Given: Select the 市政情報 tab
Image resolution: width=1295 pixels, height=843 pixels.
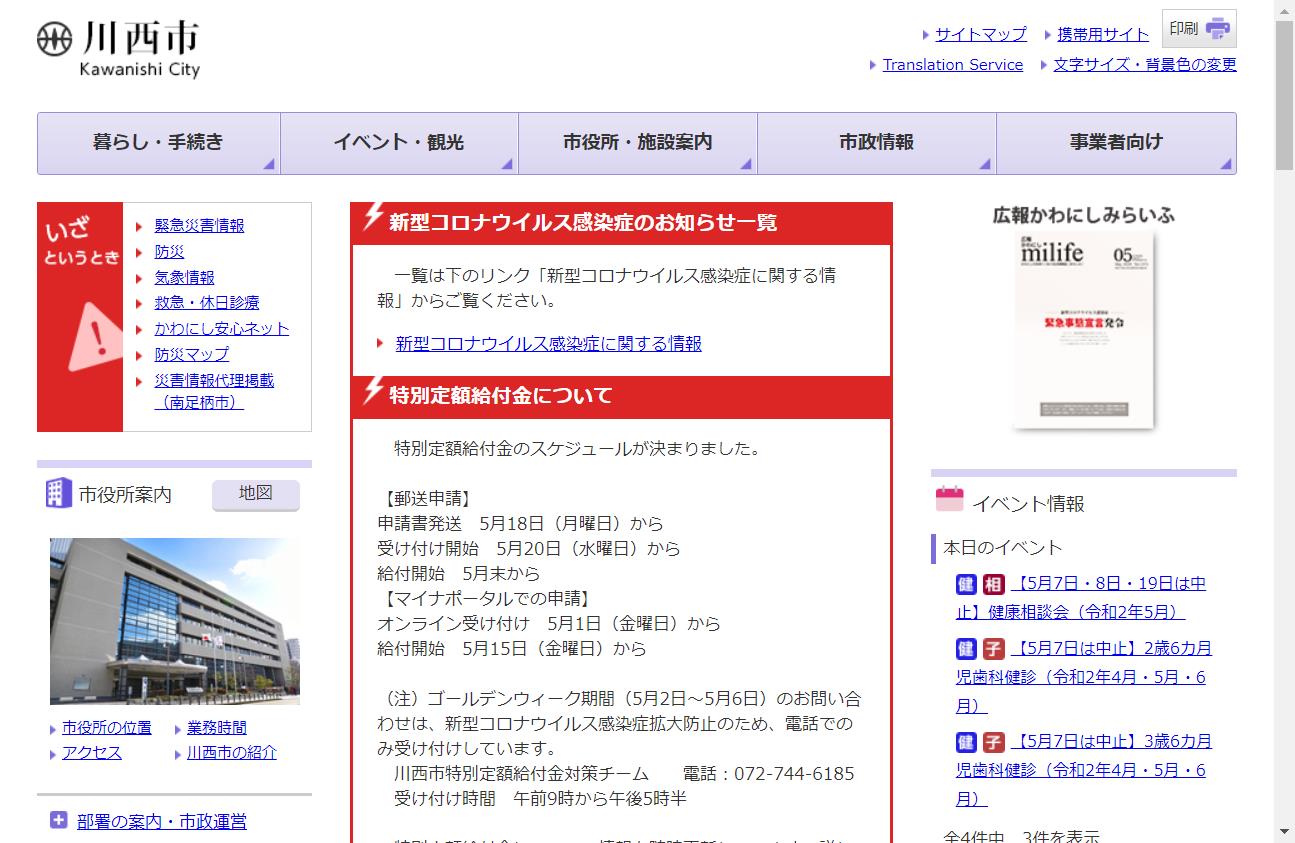Looking at the screenshot, I should pyautogui.click(x=877, y=142).
